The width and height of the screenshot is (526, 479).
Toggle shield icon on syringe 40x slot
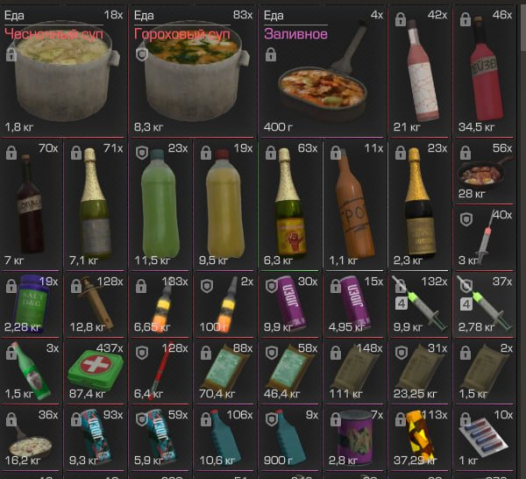(466, 220)
